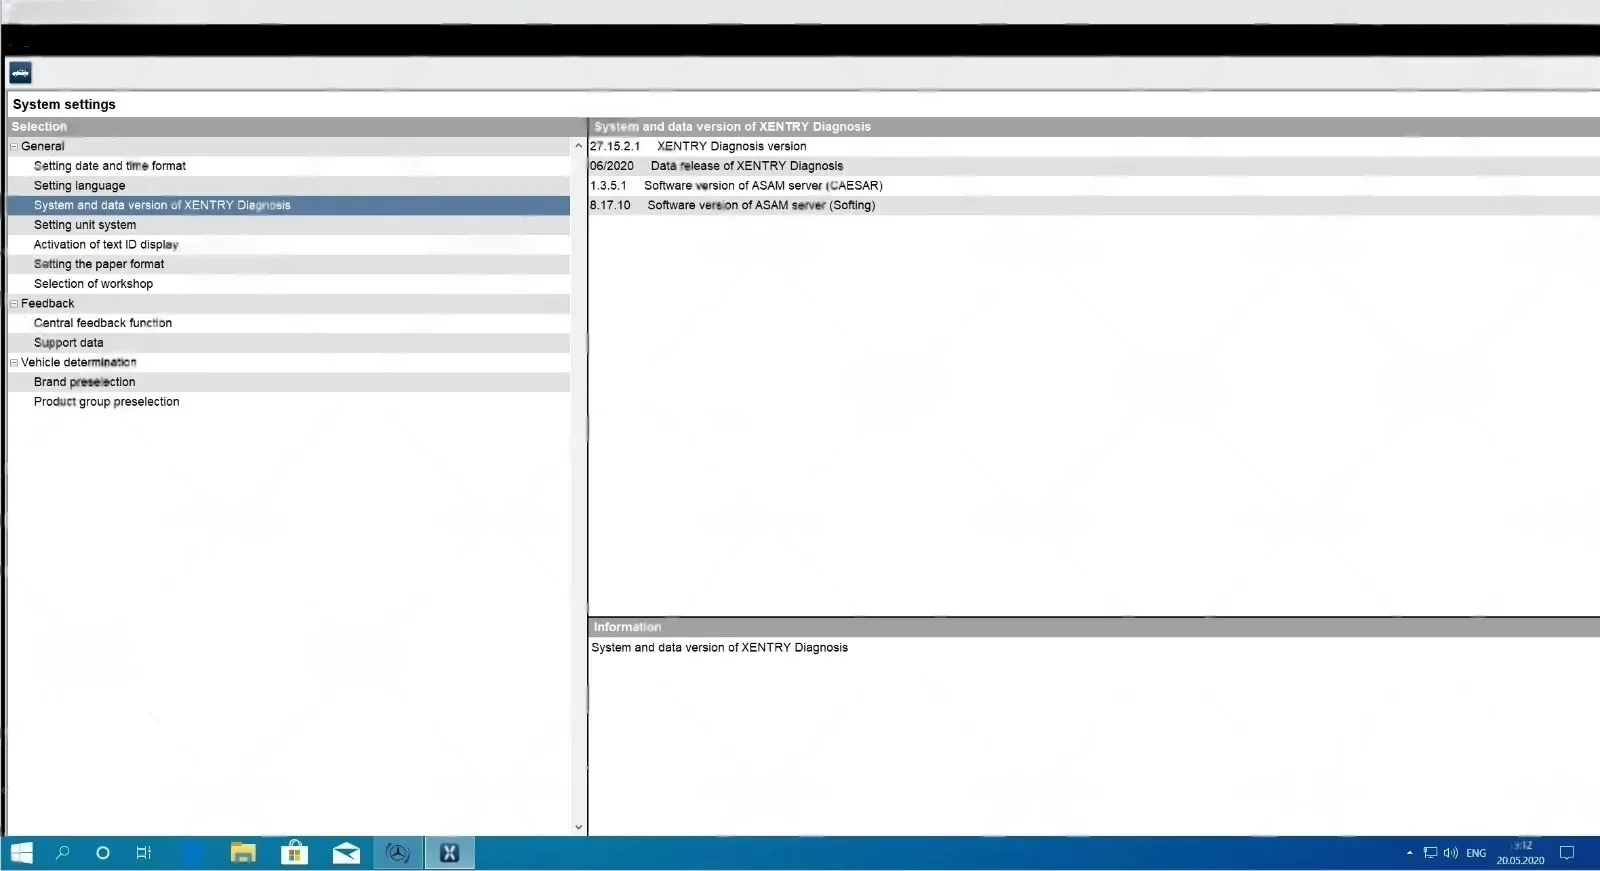
Task: Change ENG input language indicator
Action: point(1476,853)
